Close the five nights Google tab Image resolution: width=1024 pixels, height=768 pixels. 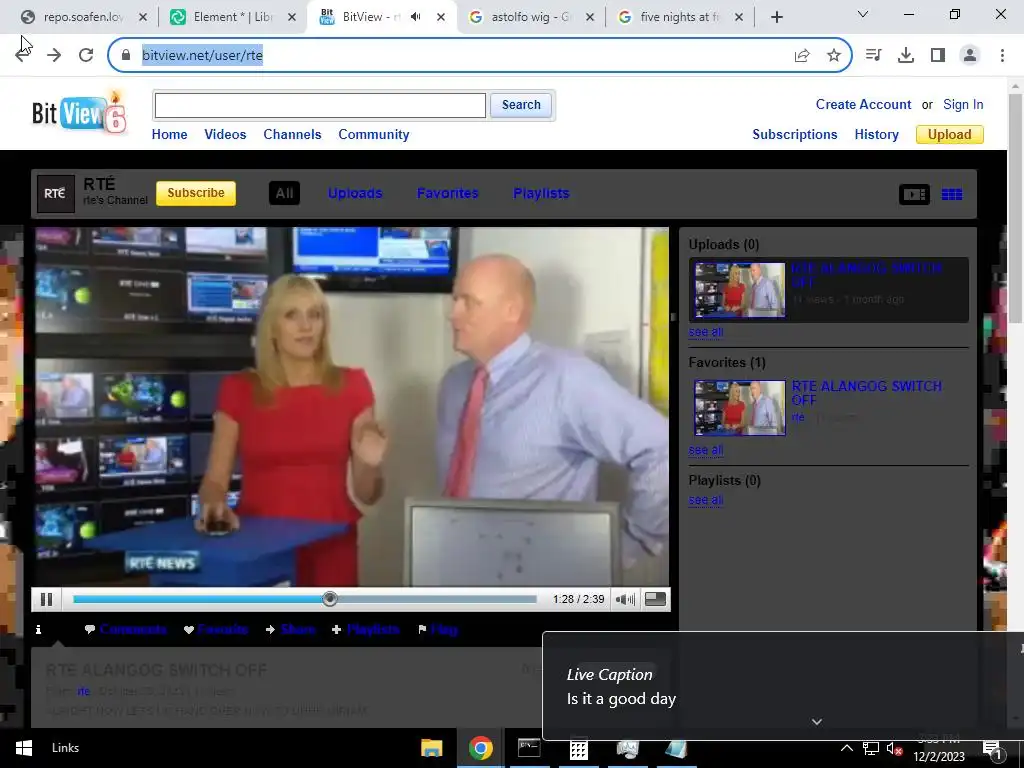[739, 17]
